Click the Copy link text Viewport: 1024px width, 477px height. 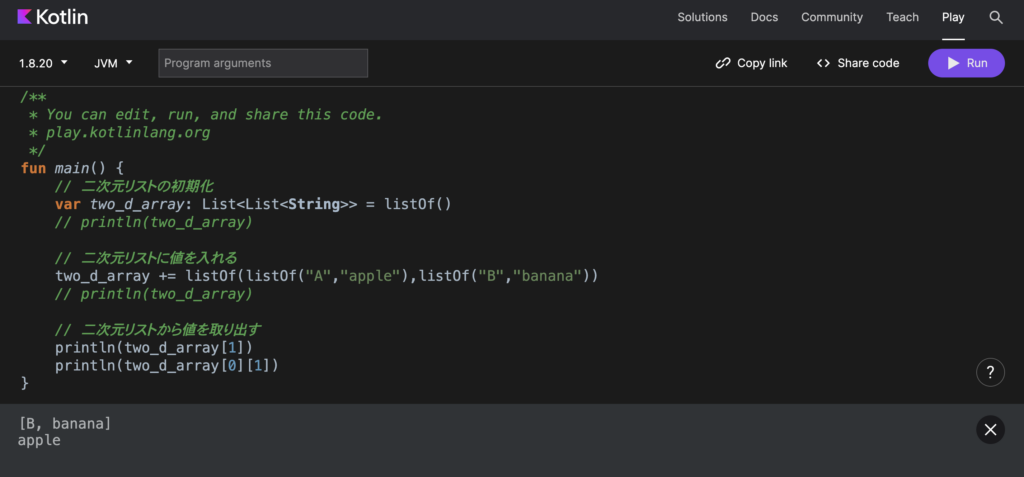[x=762, y=63]
